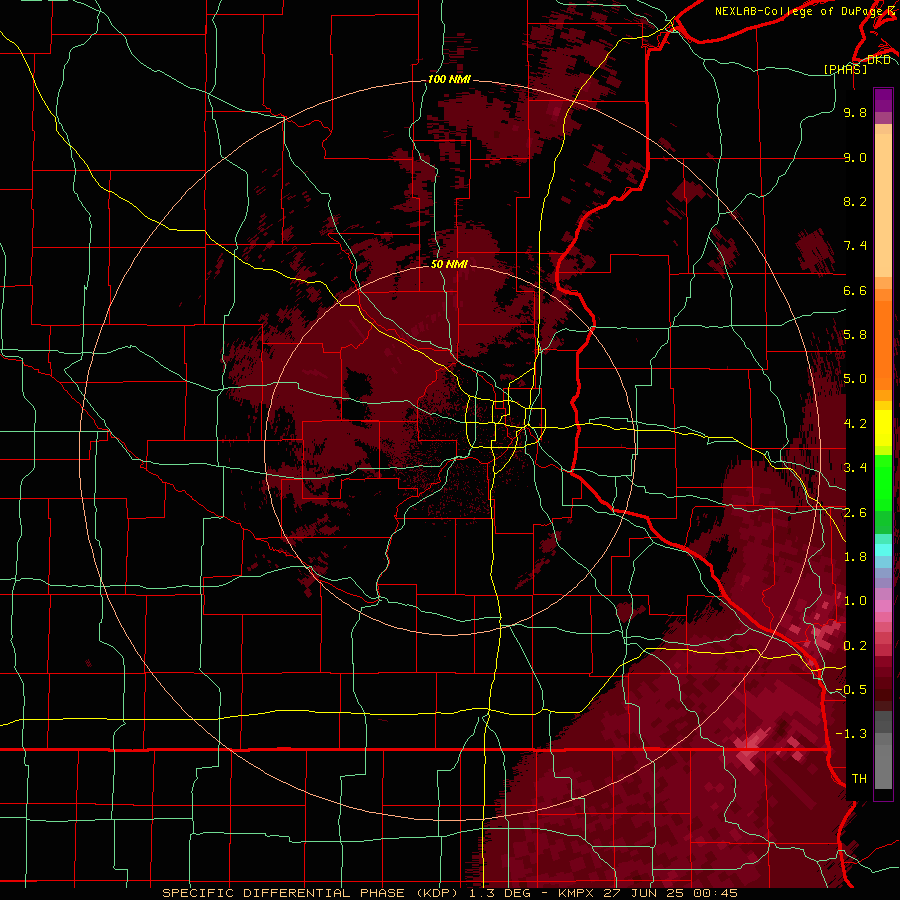Click the 9.0 value on the color scale
The width and height of the screenshot is (900, 900).
coord(855,157)
